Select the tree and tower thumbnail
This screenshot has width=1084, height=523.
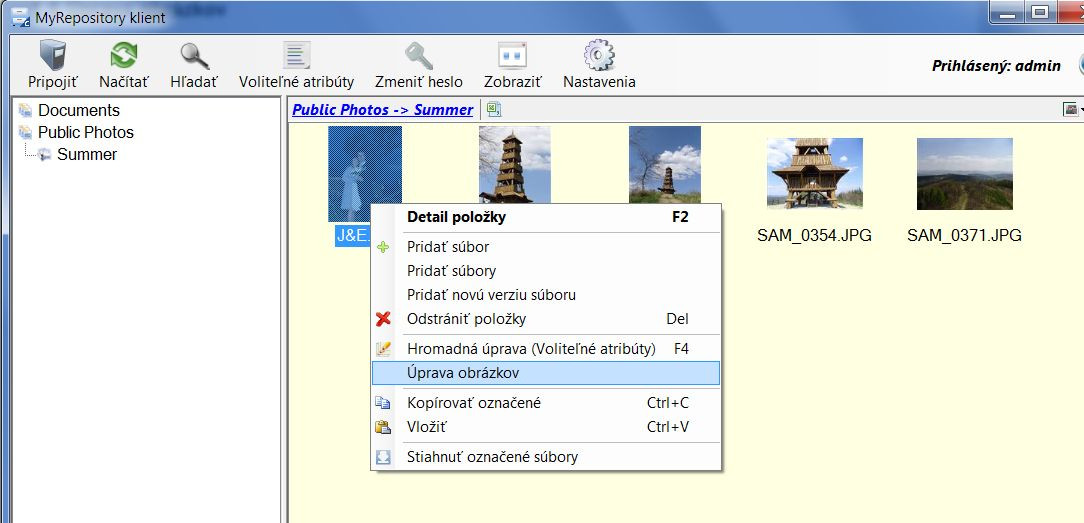665,164
